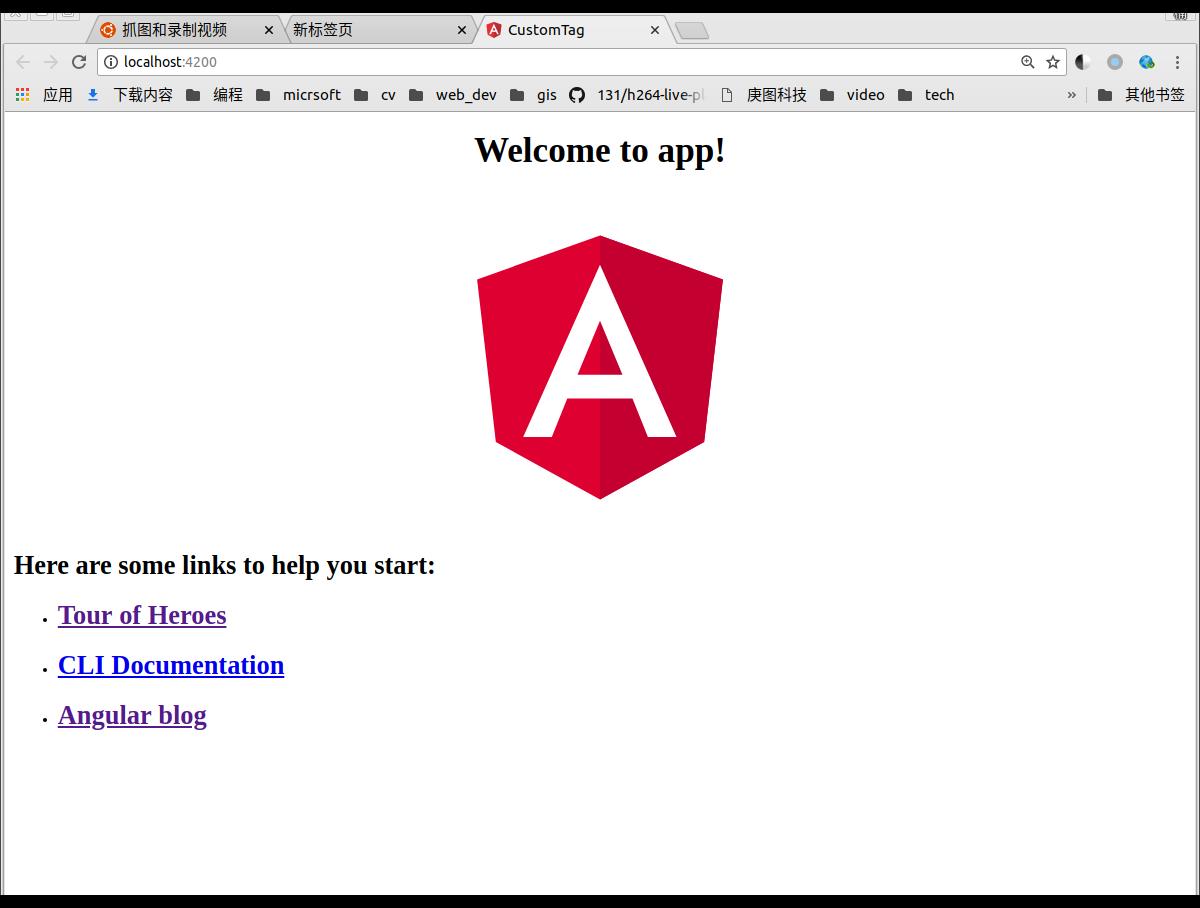
Task: Close the CustomTag tab
Action: (655, 30)
